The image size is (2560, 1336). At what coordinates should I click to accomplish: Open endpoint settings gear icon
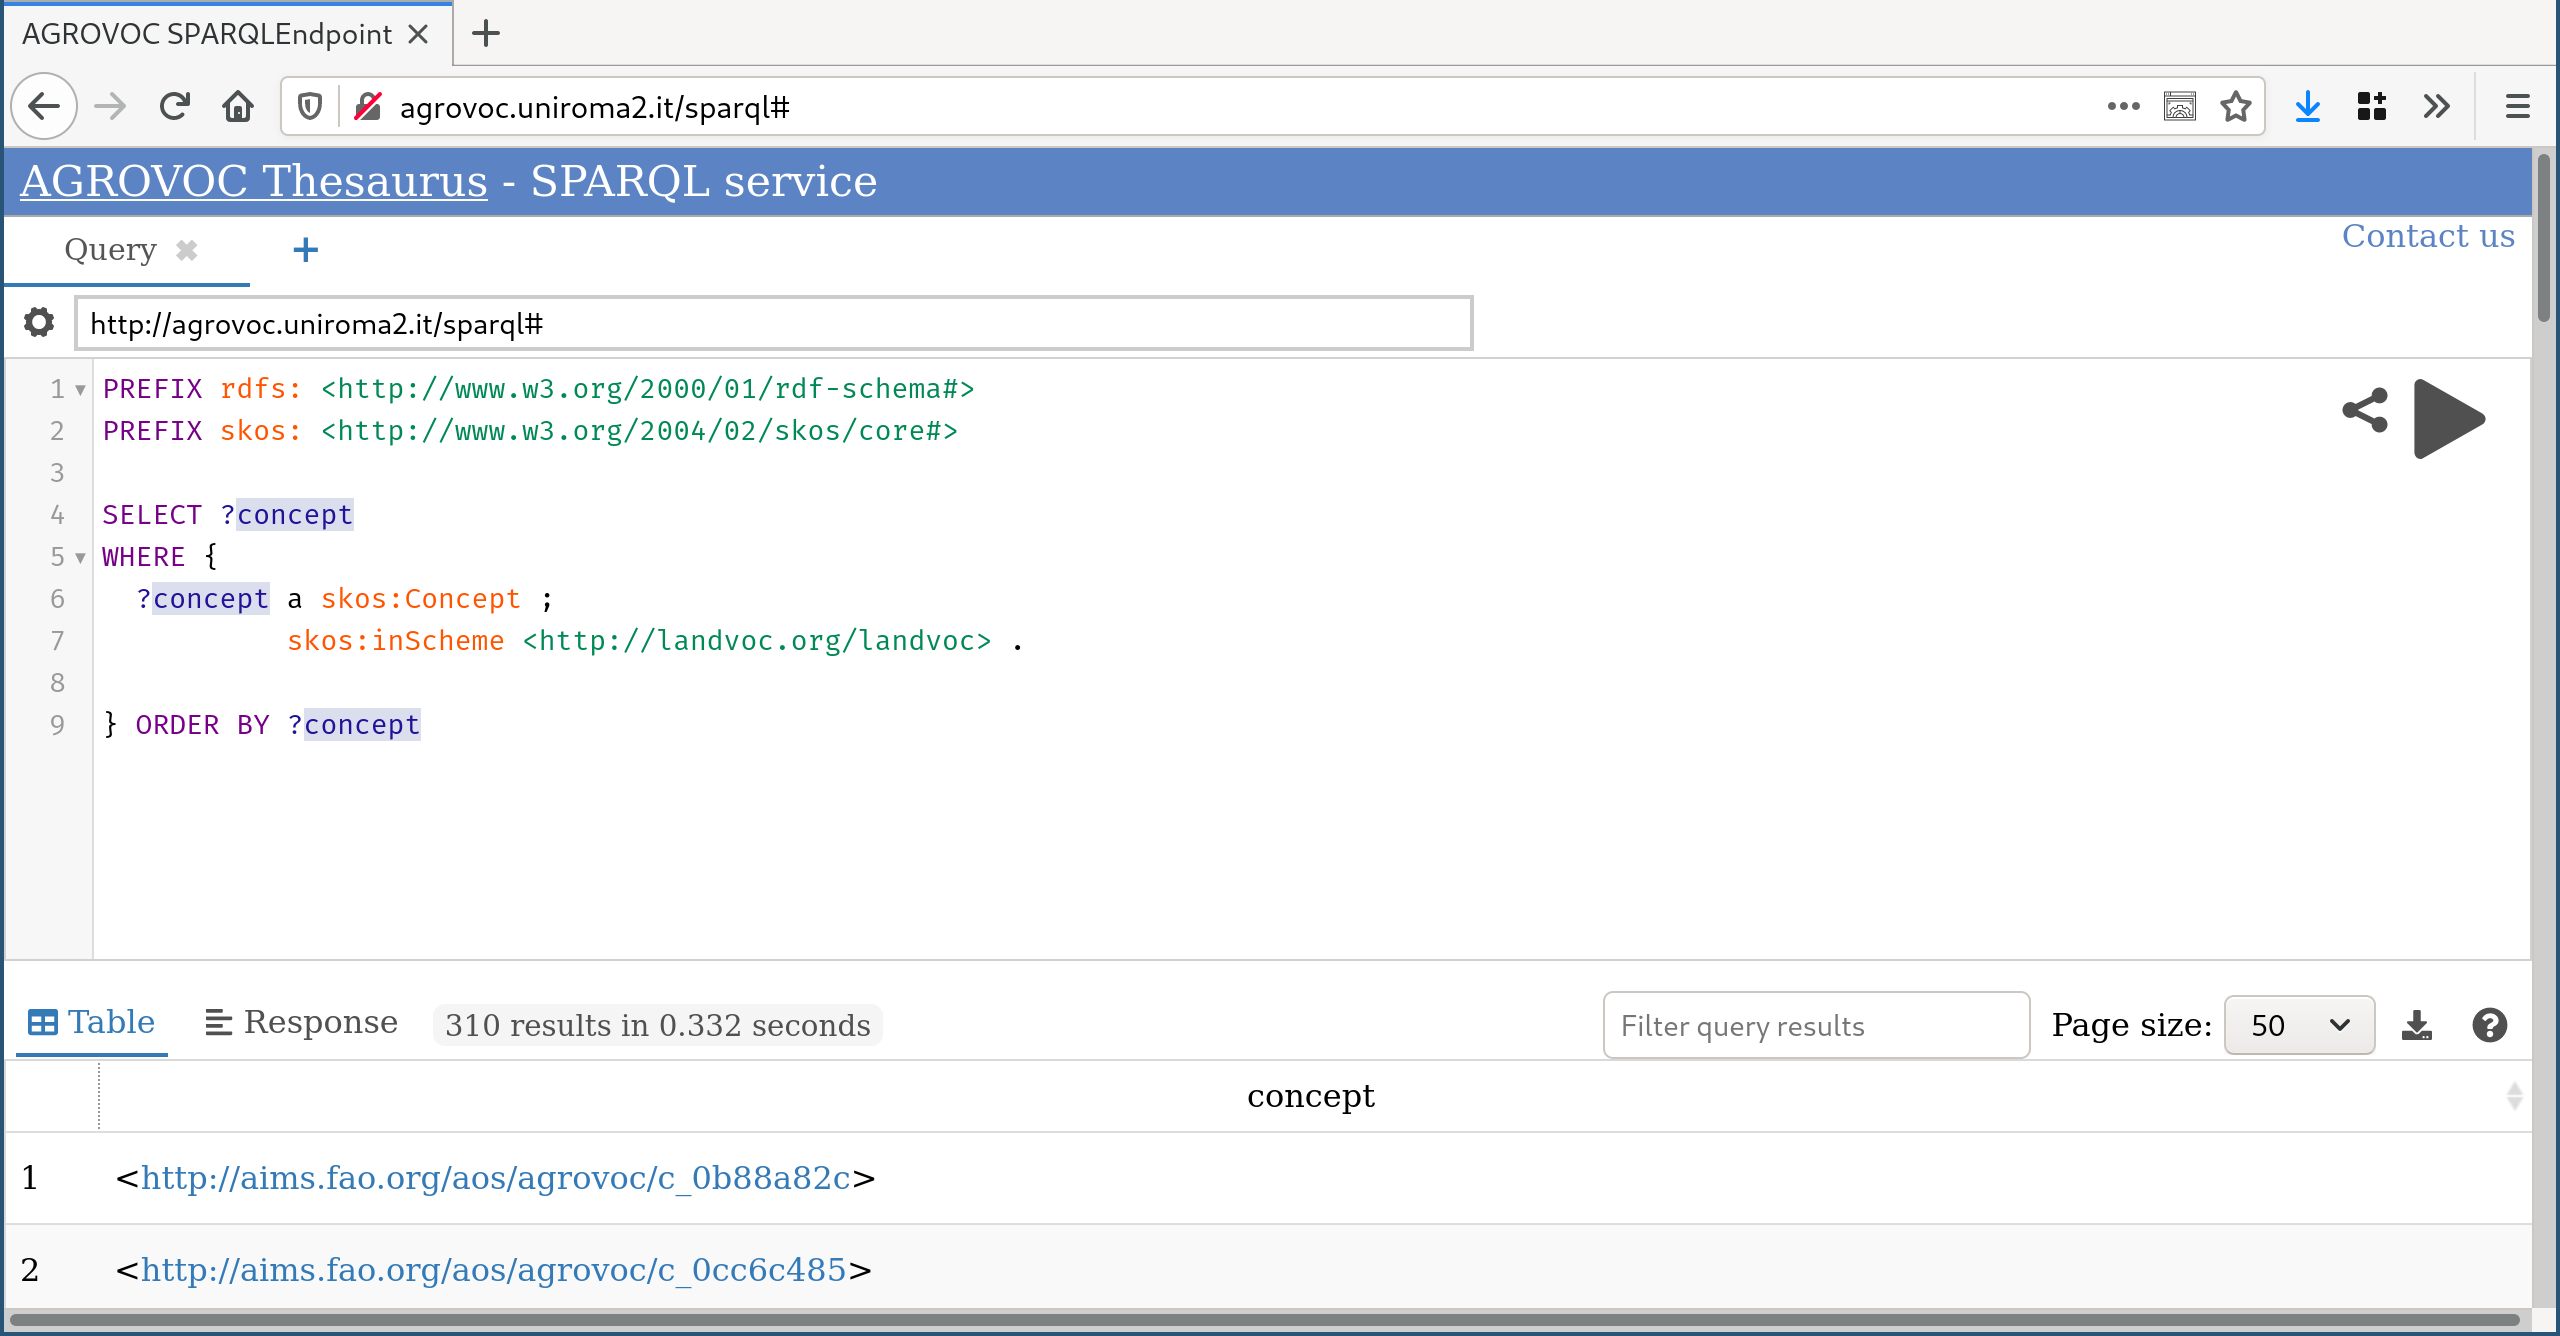(39, 322)
